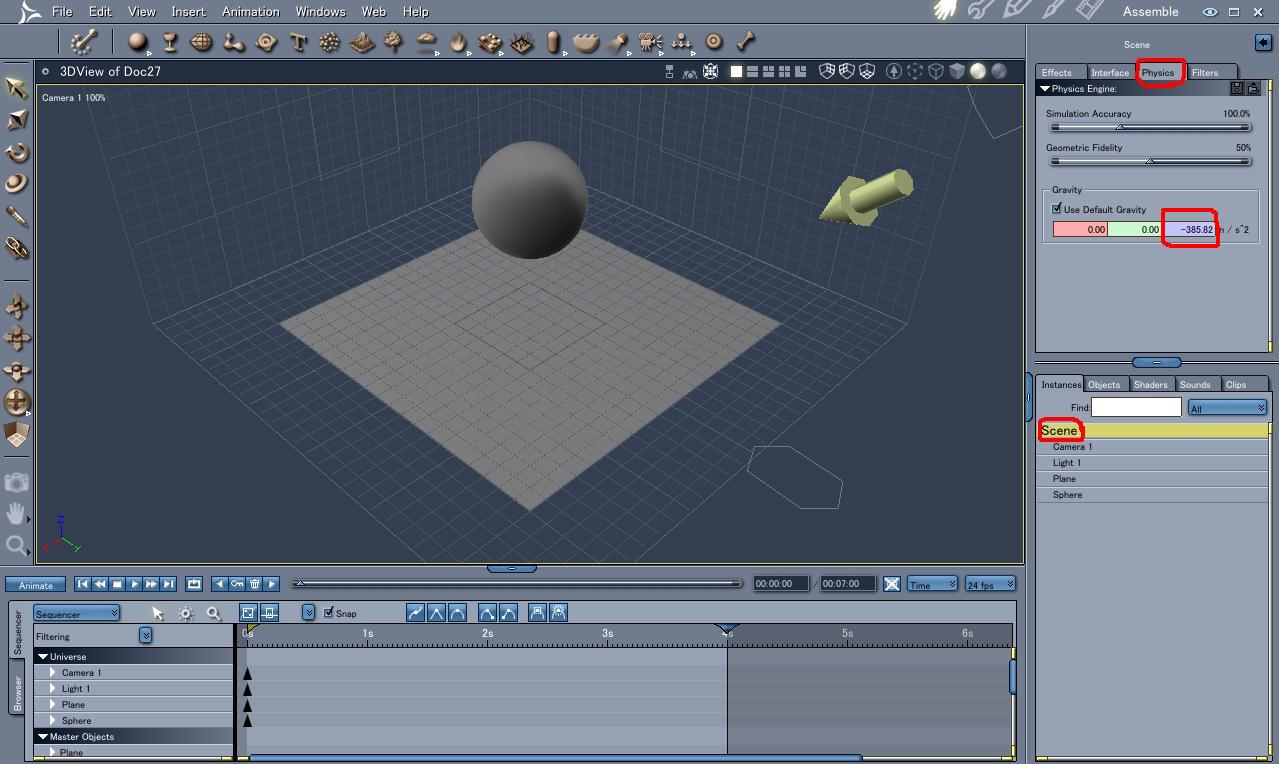Open the Time format dropdown

click(932, 584)
